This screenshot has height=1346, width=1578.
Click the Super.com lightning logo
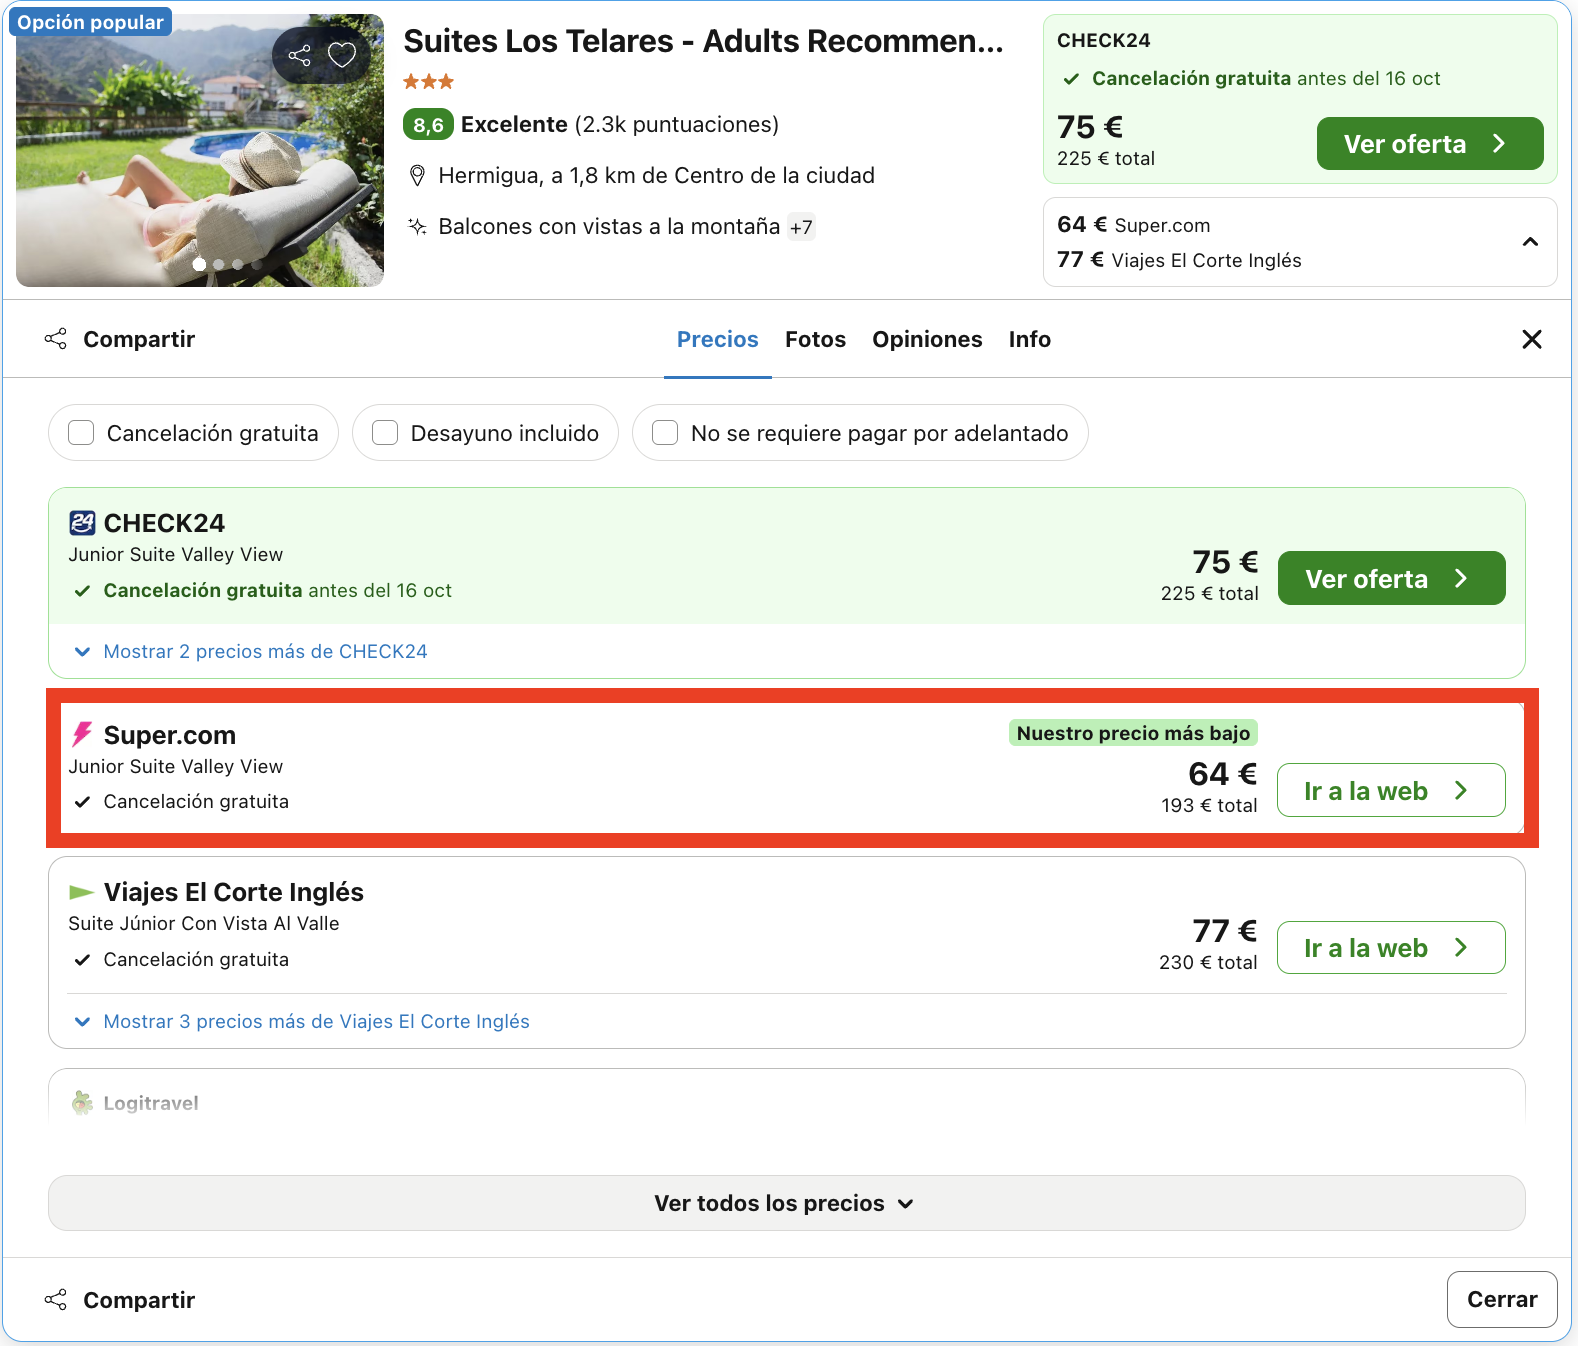[x=82, y=735]
